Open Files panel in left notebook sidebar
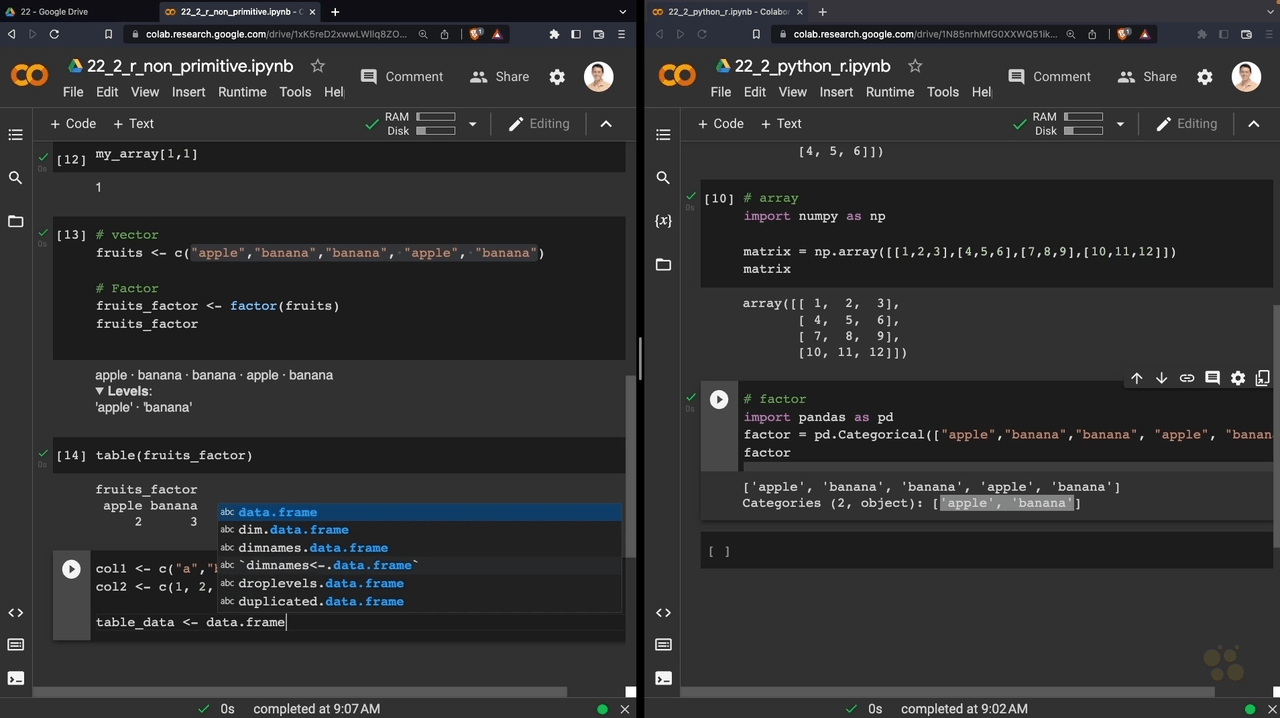This screenshot has width=1280, height=718. pos(15,221)
